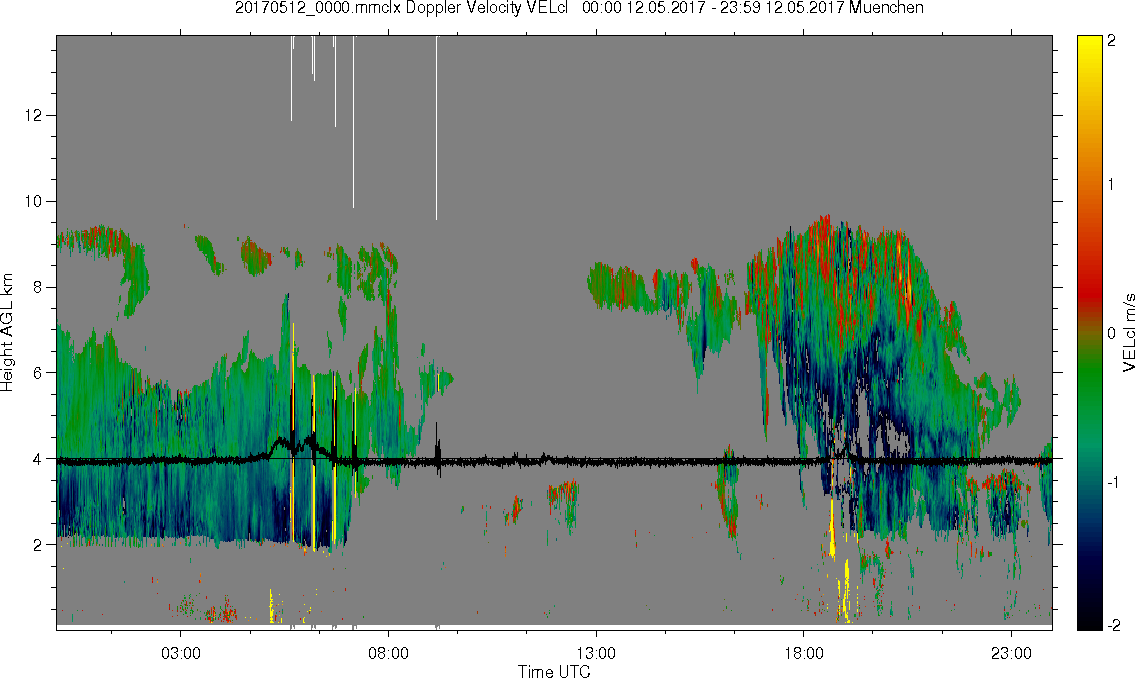Image resolution: width=1135 pixels, height=678 pixels.
Task: Click the 'Height AGL km' y-axis label
Action: pyautogui.click(x=7, y=332)
